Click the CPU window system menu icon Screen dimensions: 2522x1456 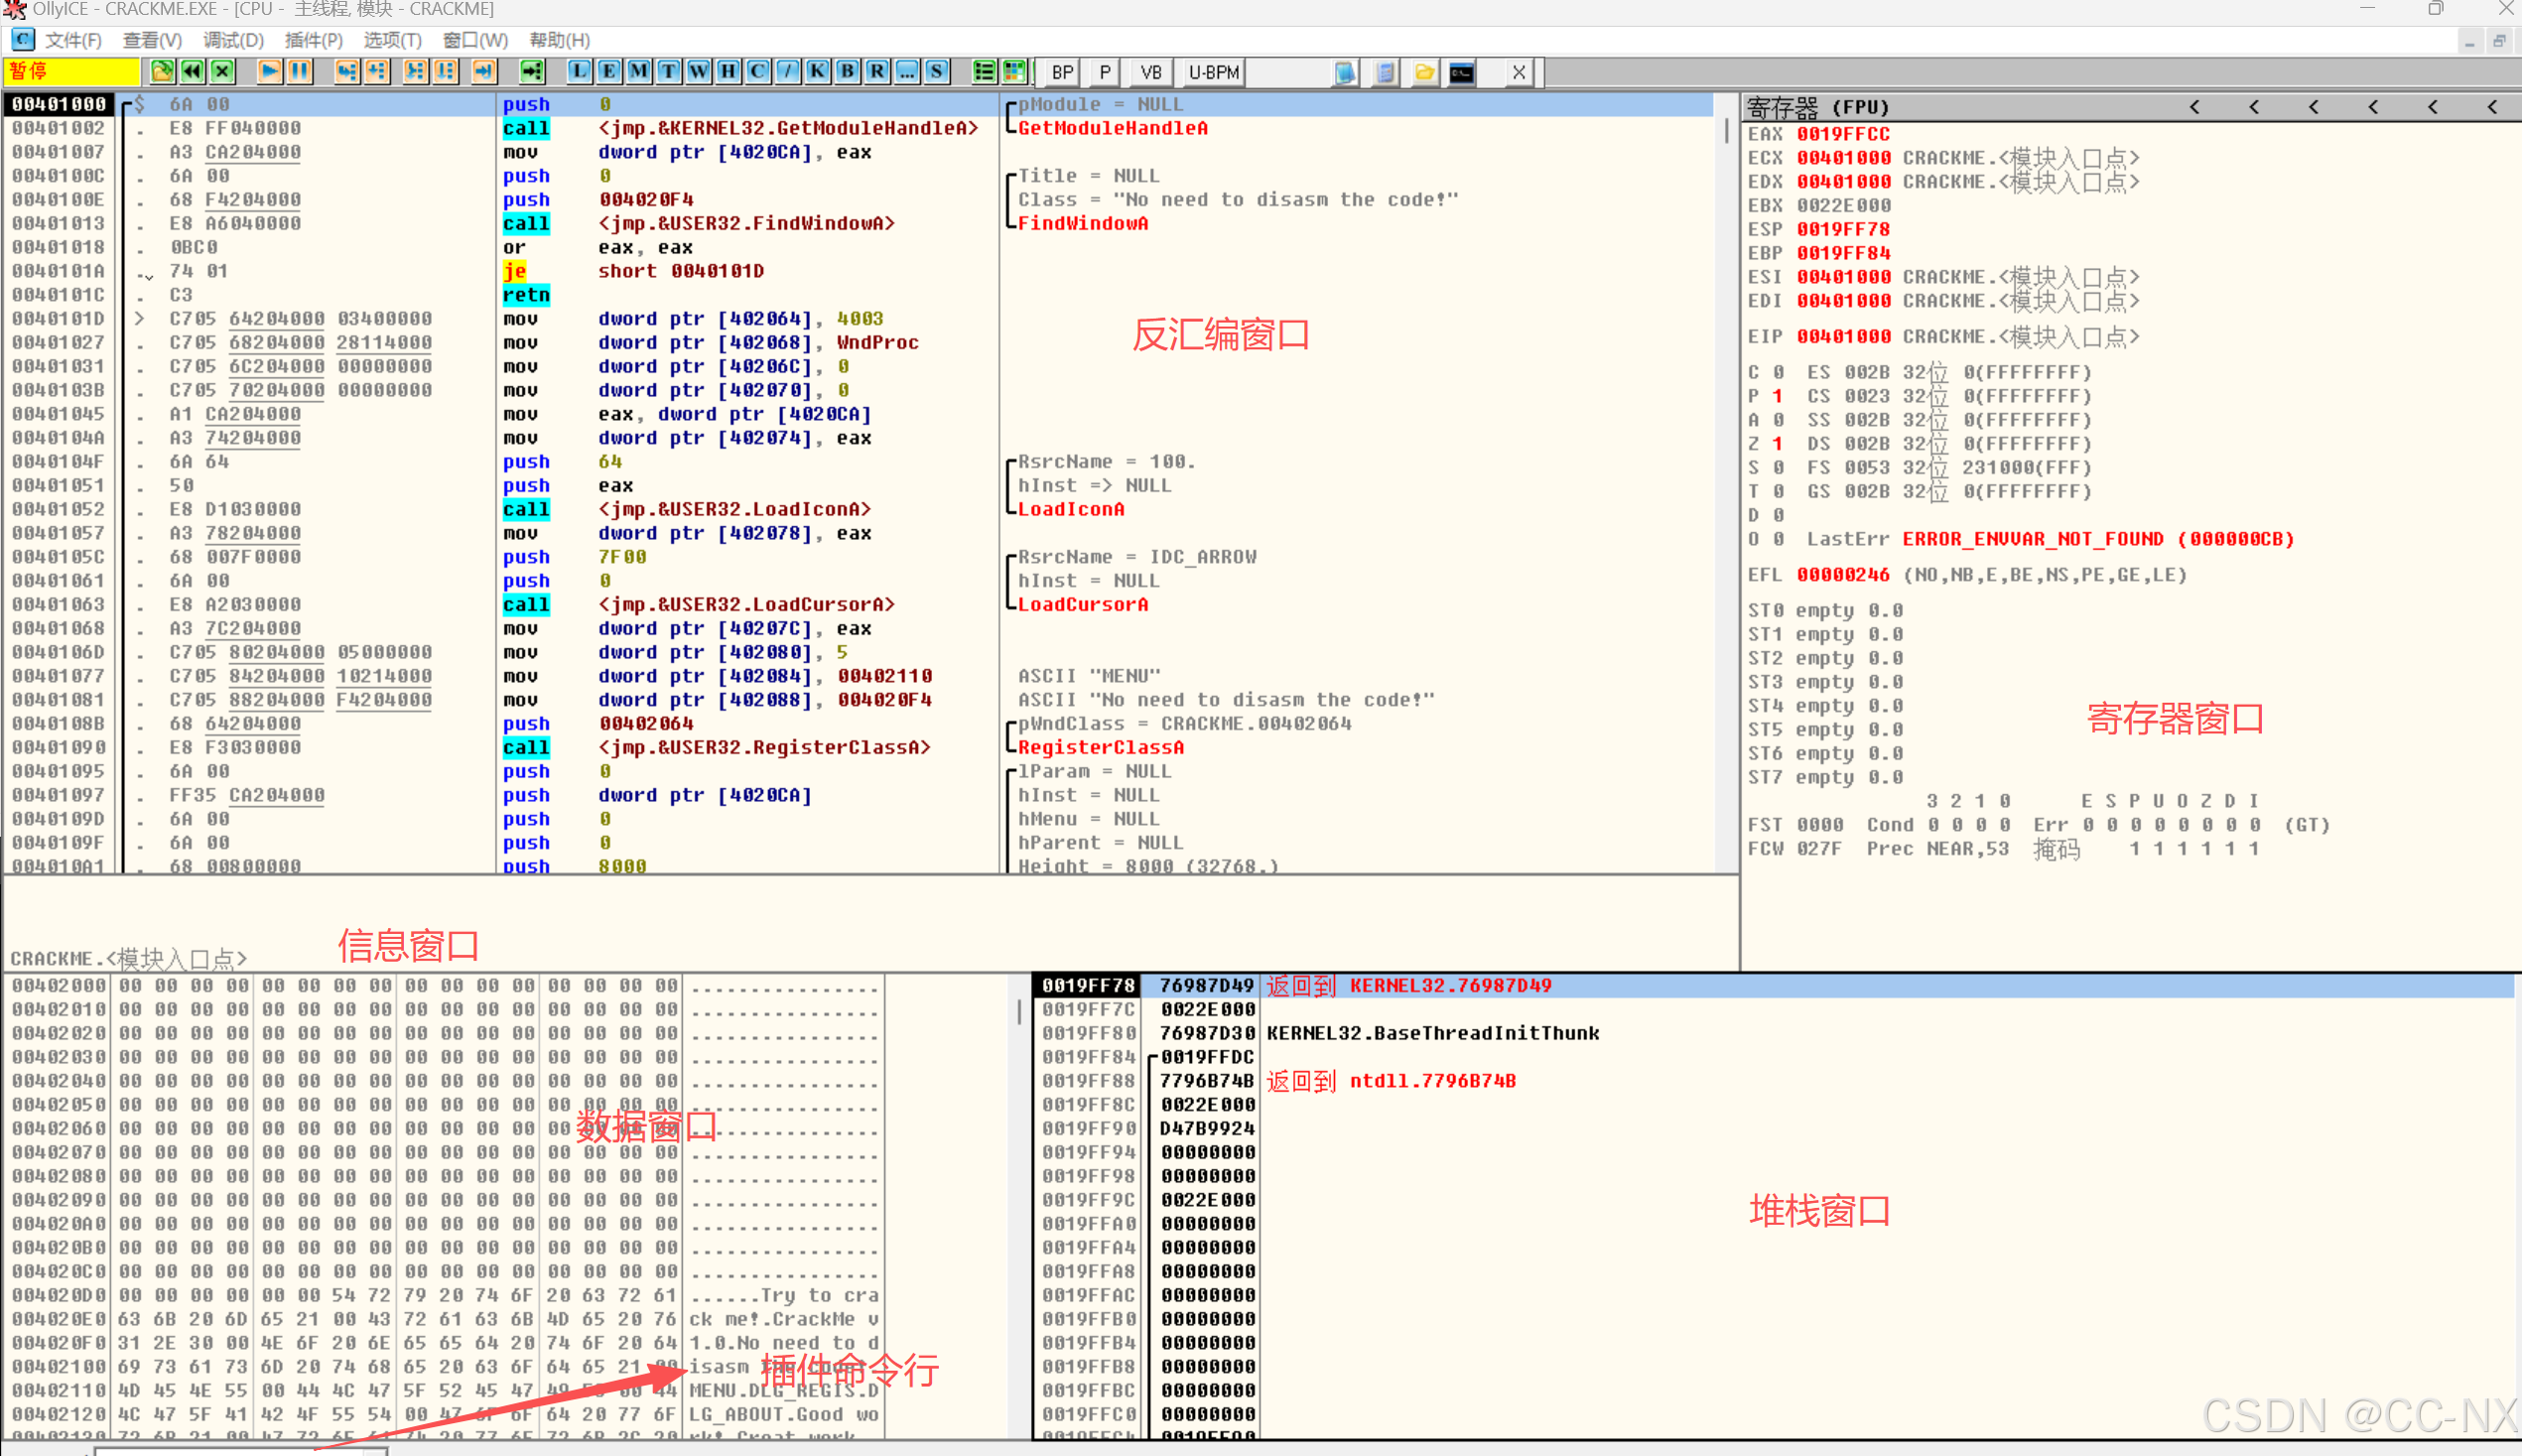[x=22, y=39]
